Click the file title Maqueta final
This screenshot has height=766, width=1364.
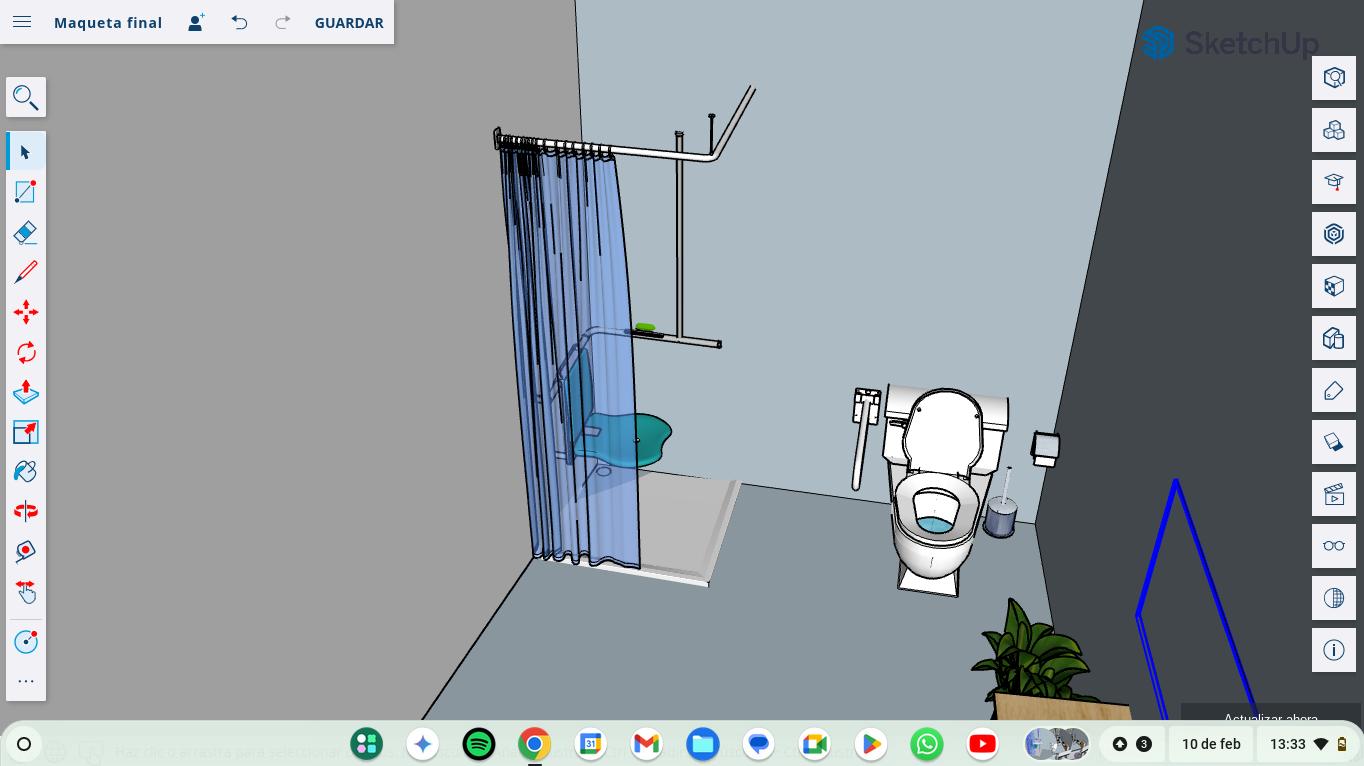pos(108,22)
